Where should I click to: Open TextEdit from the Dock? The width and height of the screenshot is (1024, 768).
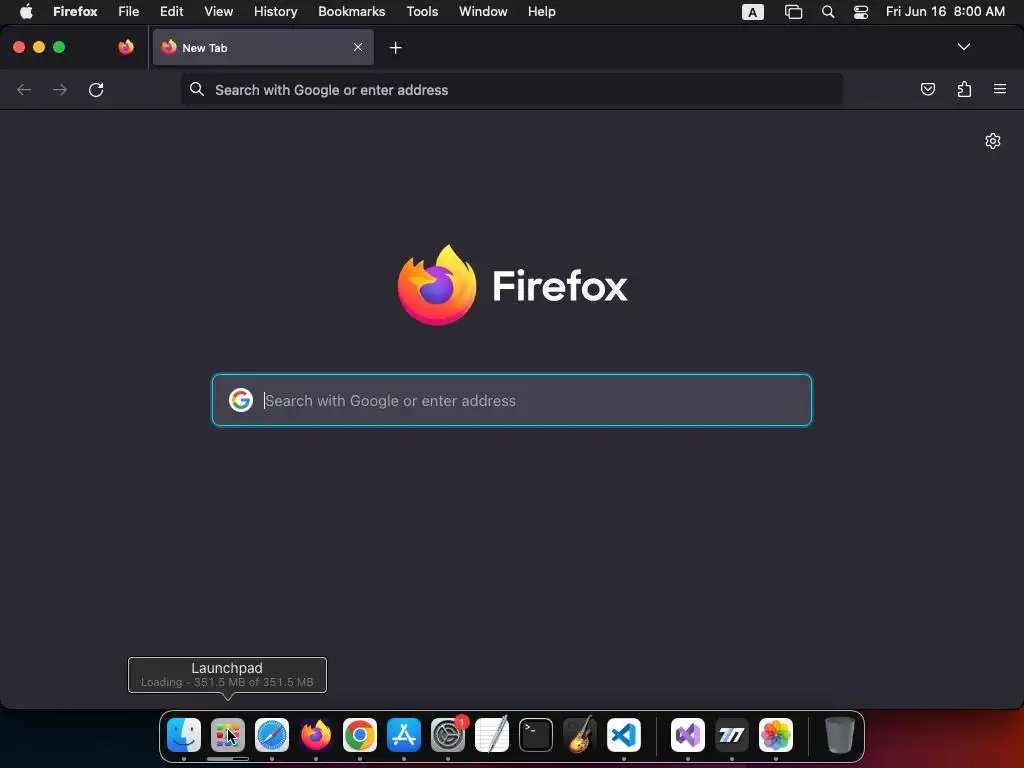[492, 735]
